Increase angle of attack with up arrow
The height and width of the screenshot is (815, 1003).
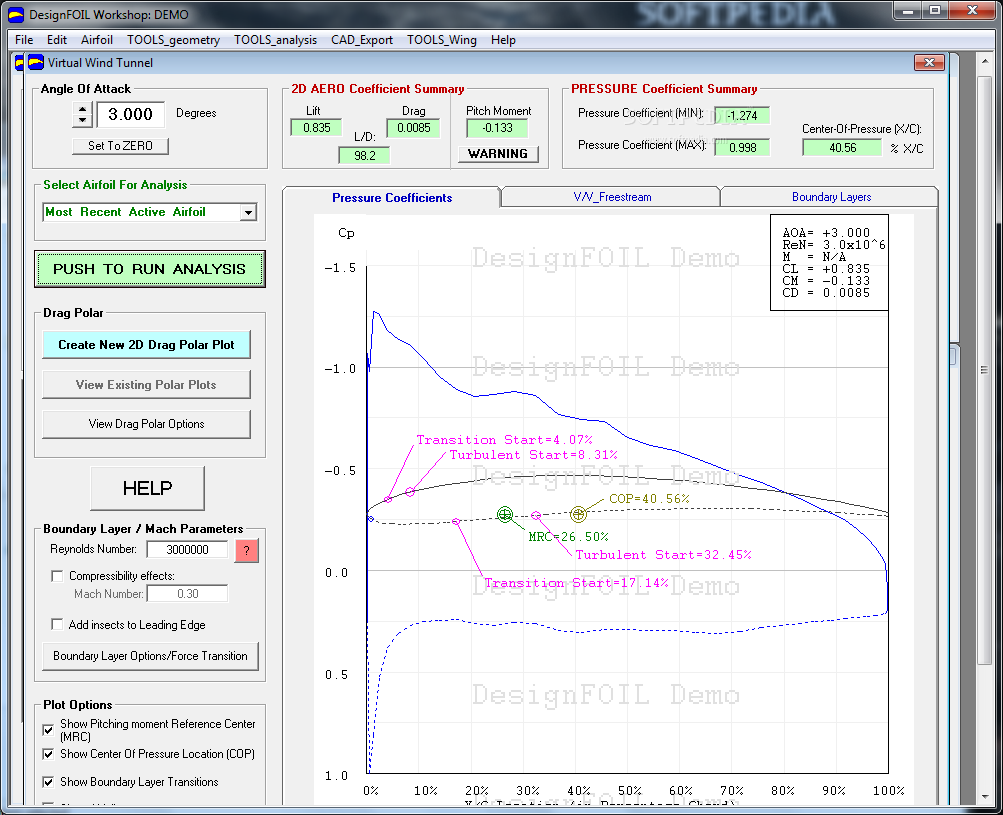82,109
